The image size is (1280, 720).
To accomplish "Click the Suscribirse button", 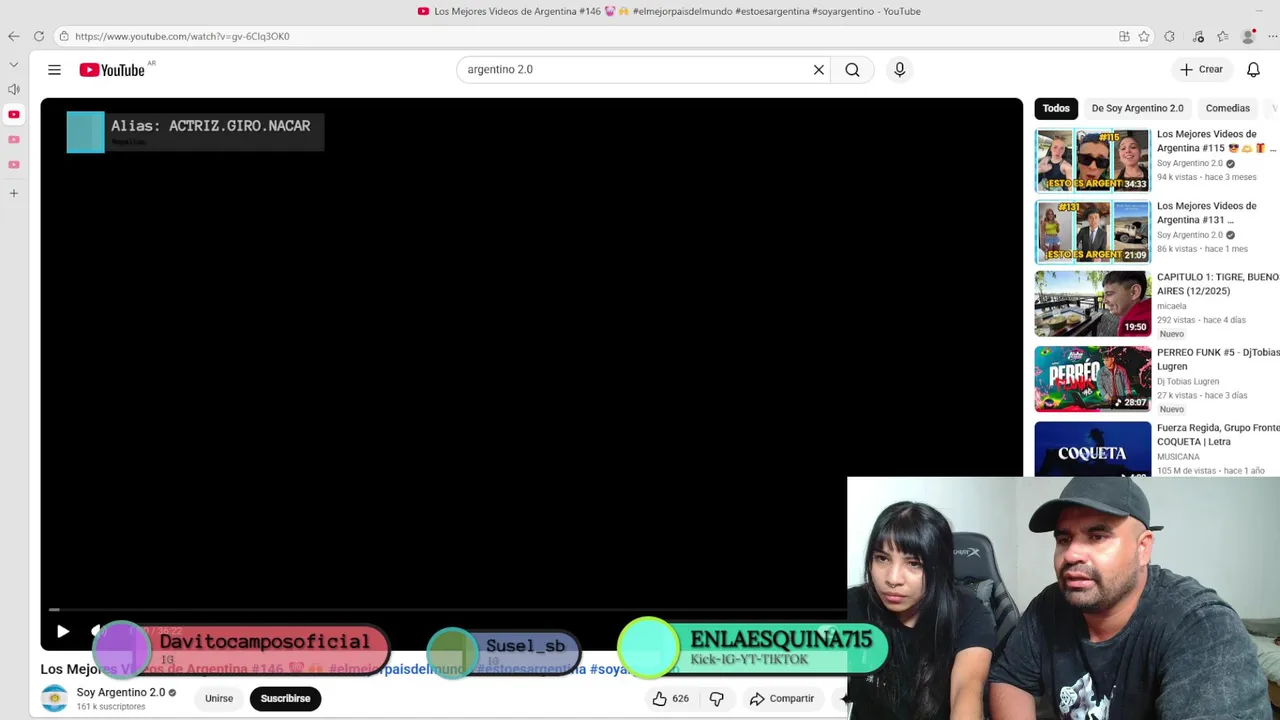I will [286, 698].
